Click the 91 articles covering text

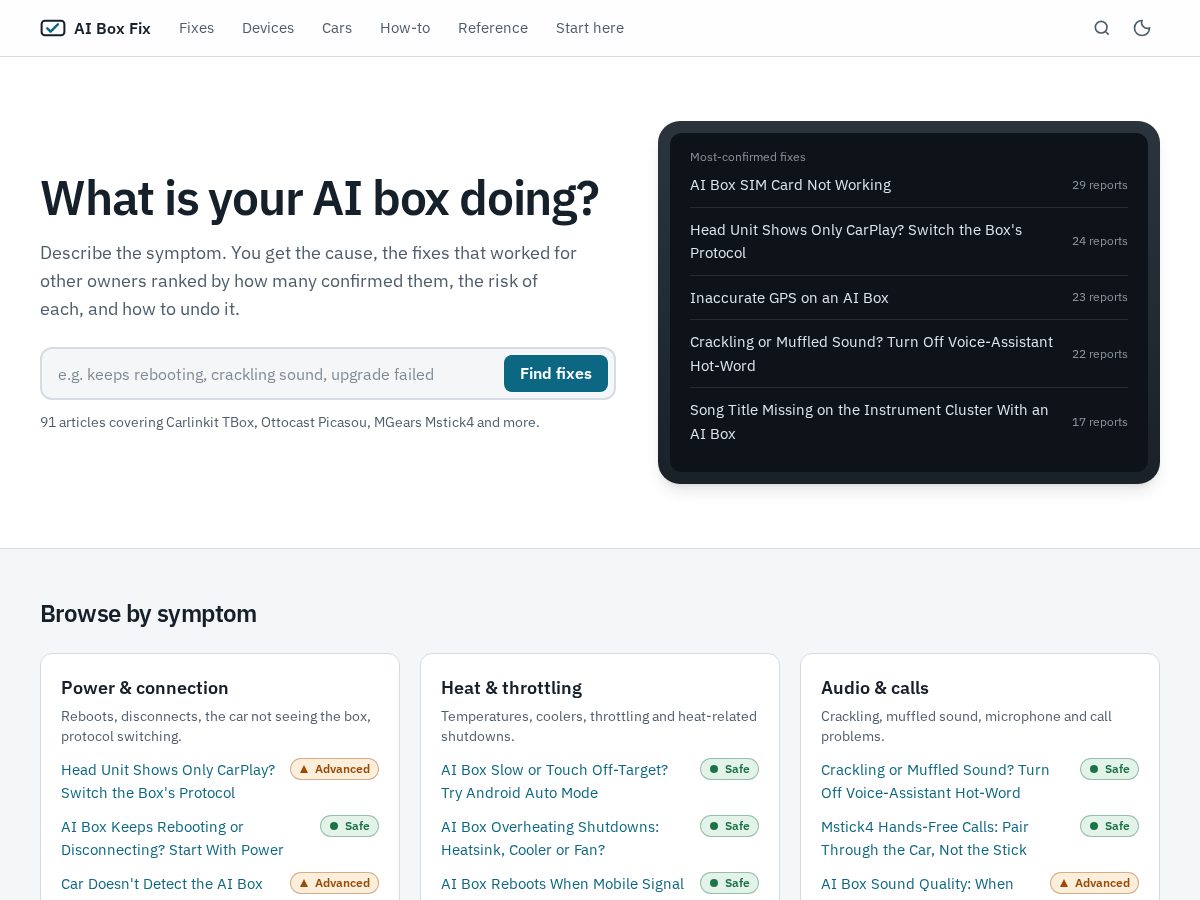click(x=289, y=422)
